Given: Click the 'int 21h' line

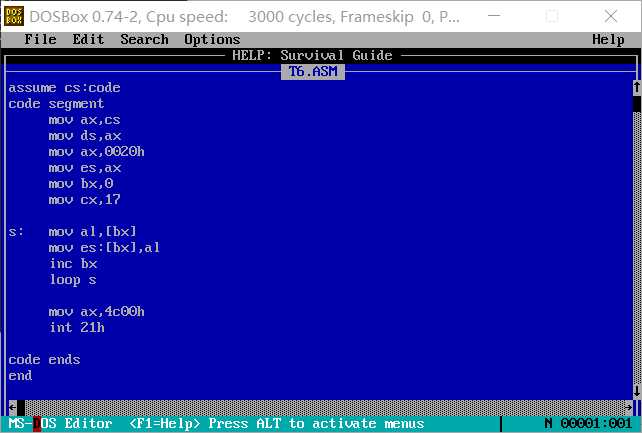Looking at the screenshot, I should point(77,327).
